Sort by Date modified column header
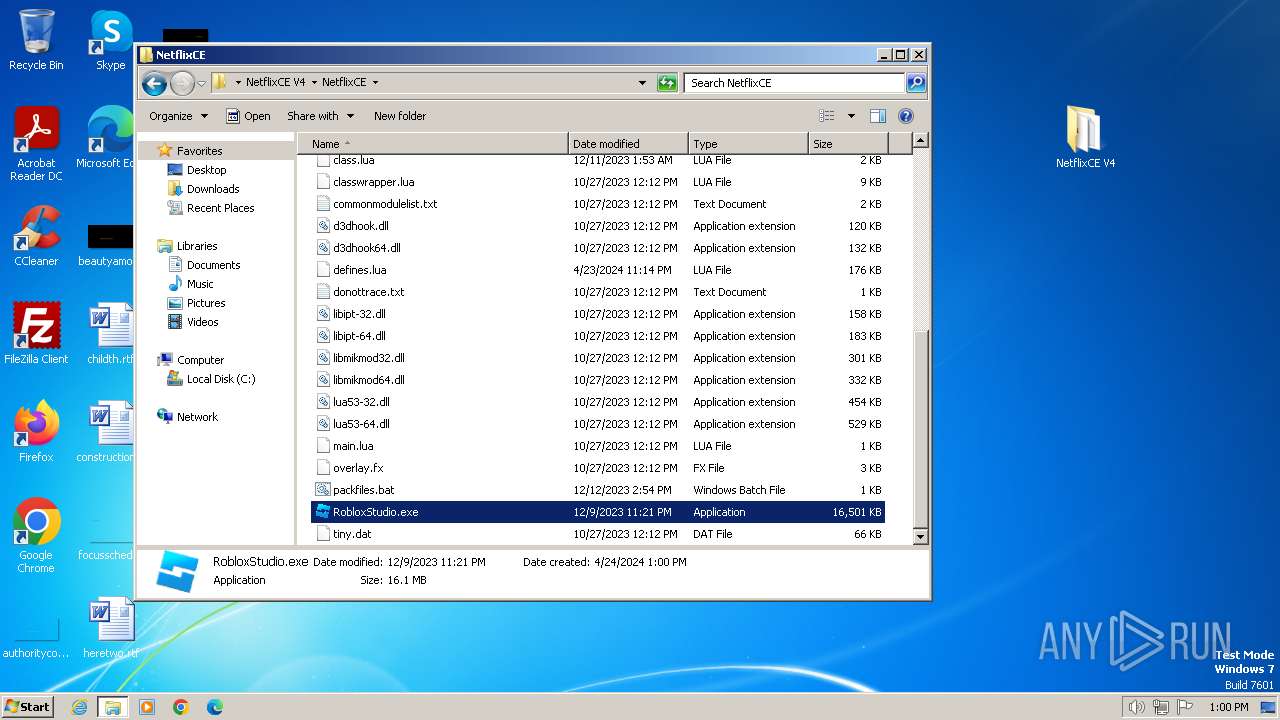This screenshot has height=720, width=1280. pos(628,144)
